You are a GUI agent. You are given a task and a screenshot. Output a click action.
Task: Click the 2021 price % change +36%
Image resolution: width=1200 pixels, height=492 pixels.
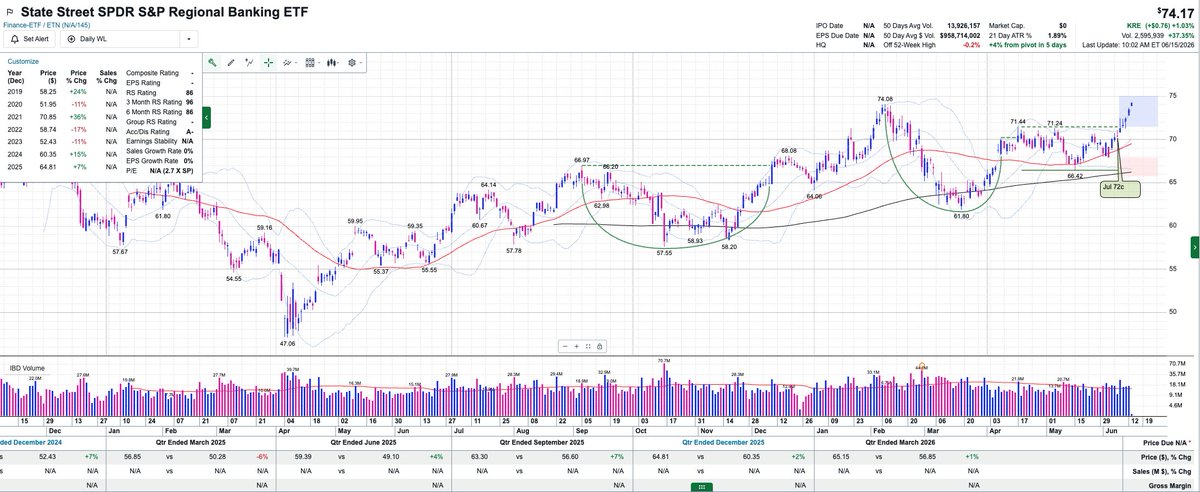click(x=77, y=117)
